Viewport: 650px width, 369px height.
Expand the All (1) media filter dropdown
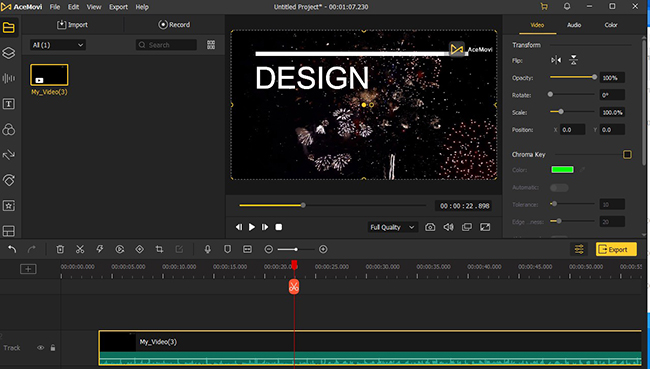click(58, 45)
